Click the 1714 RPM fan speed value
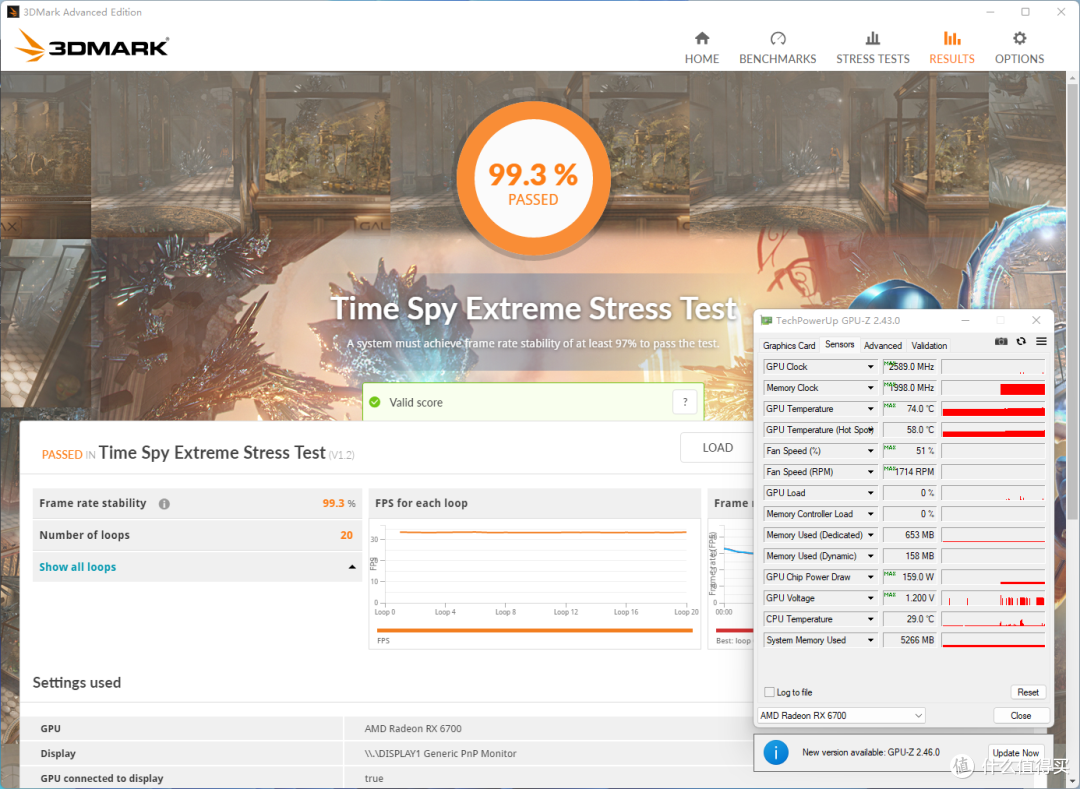Image resolution: width=1080 pixels, height=789 pixels. (x=910, y=472)
